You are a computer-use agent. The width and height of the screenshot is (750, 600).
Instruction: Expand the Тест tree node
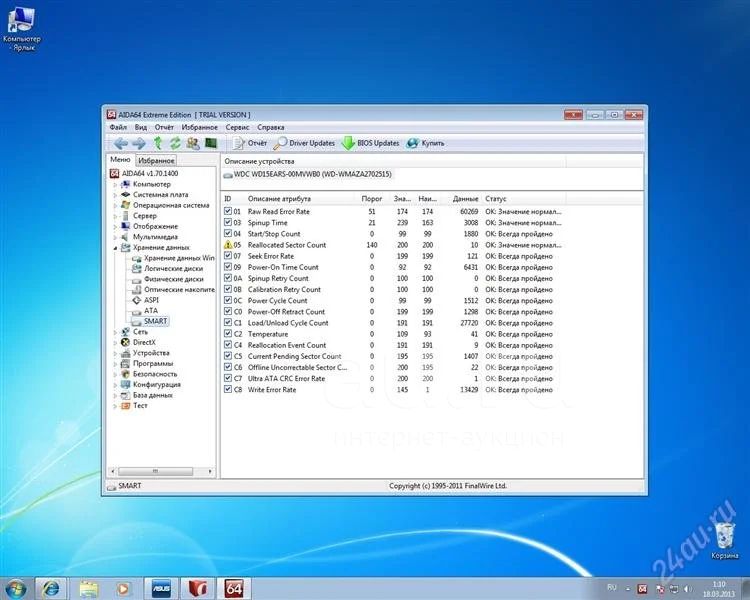click(x=115, y=406)
